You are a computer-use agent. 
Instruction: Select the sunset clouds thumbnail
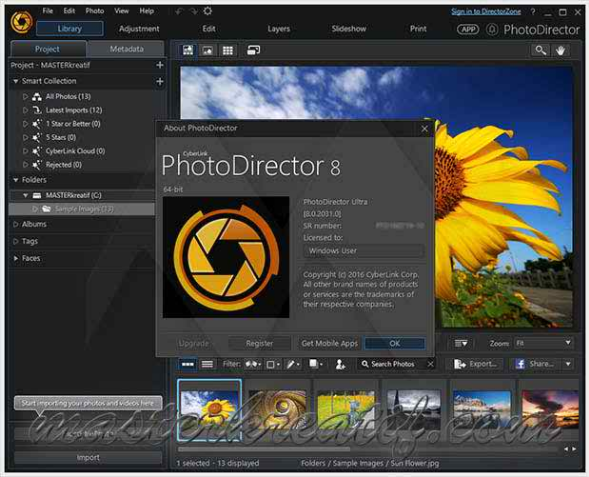pyautogui.click(x=550, y=409)
